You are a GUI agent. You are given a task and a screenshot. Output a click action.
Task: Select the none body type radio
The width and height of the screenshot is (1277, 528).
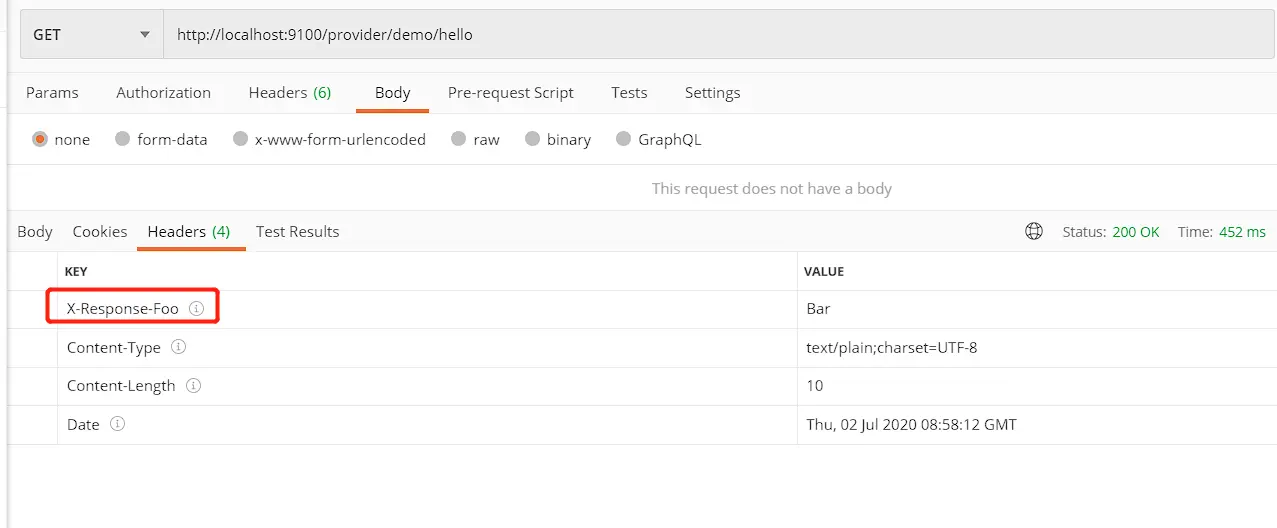coord(40,139)
